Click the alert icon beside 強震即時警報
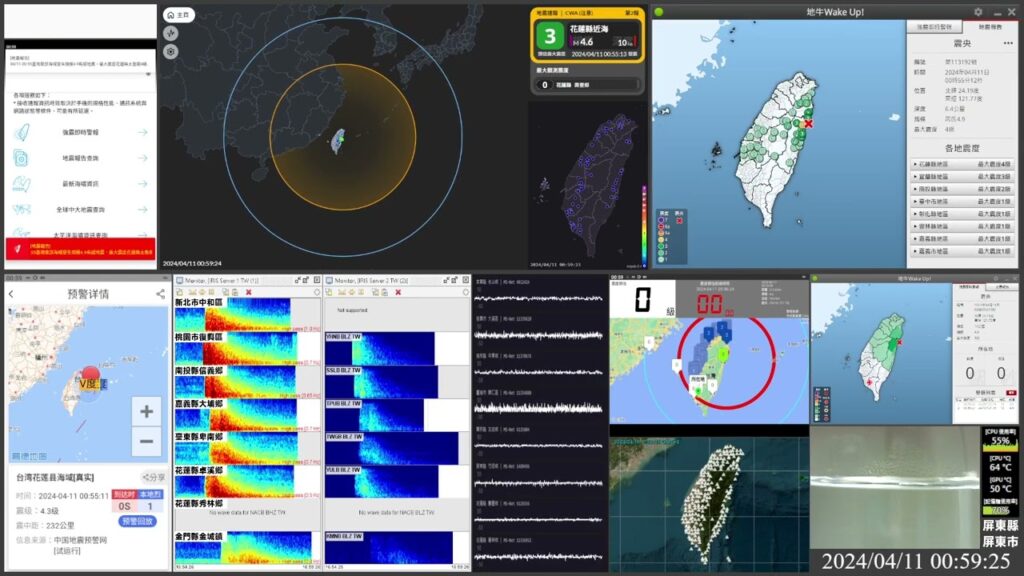This screenshot has width=1024, height=576. click(21, 132)
